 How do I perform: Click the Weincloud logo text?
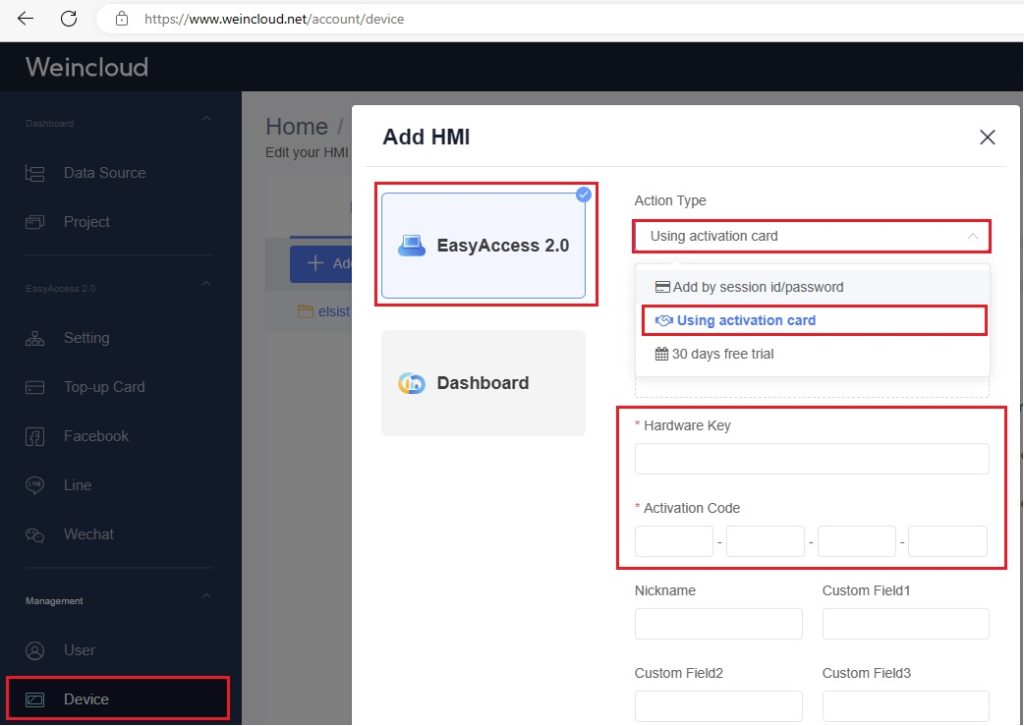(x=87, y=67)
